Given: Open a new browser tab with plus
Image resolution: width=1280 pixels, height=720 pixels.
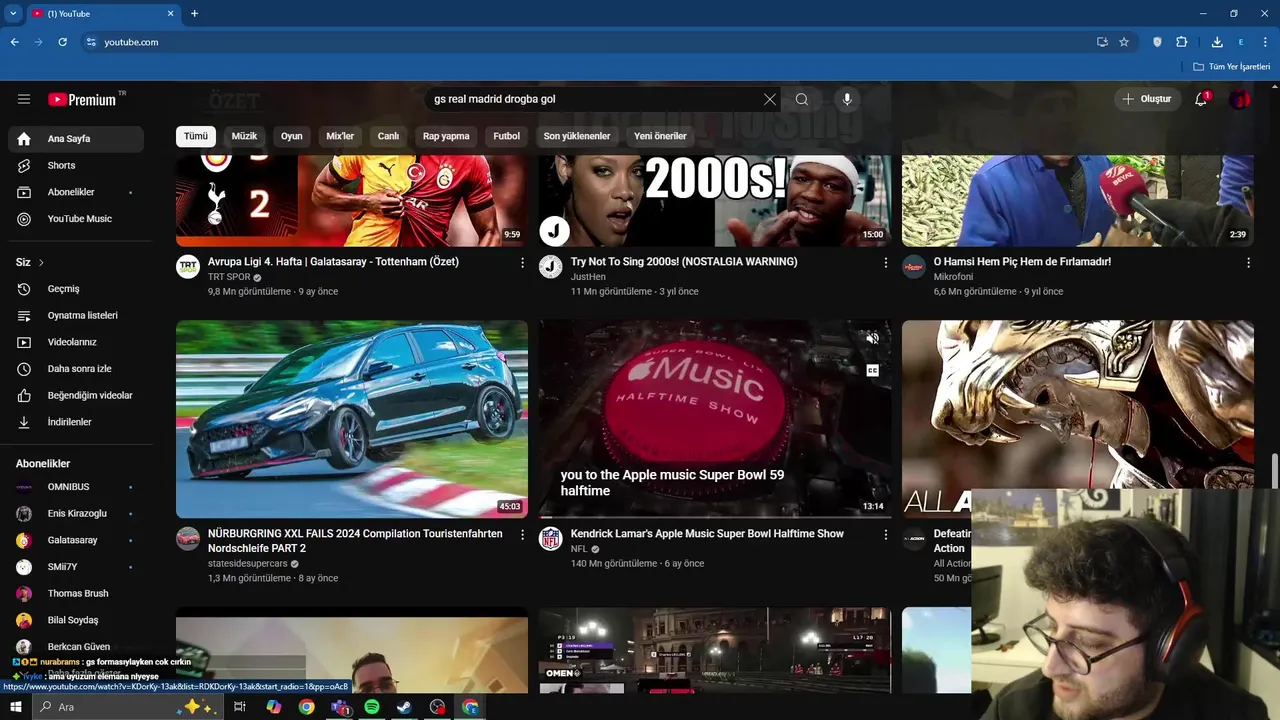Looking at the screenshot, I should click(x=194, y=14).
